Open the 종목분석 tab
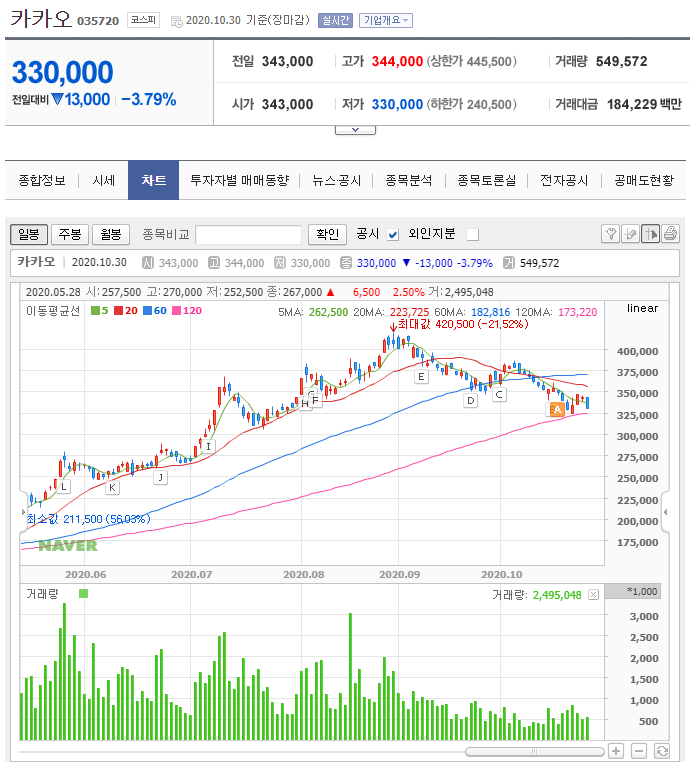The height and width of the screenshot is (762, 690). [409, 180]
